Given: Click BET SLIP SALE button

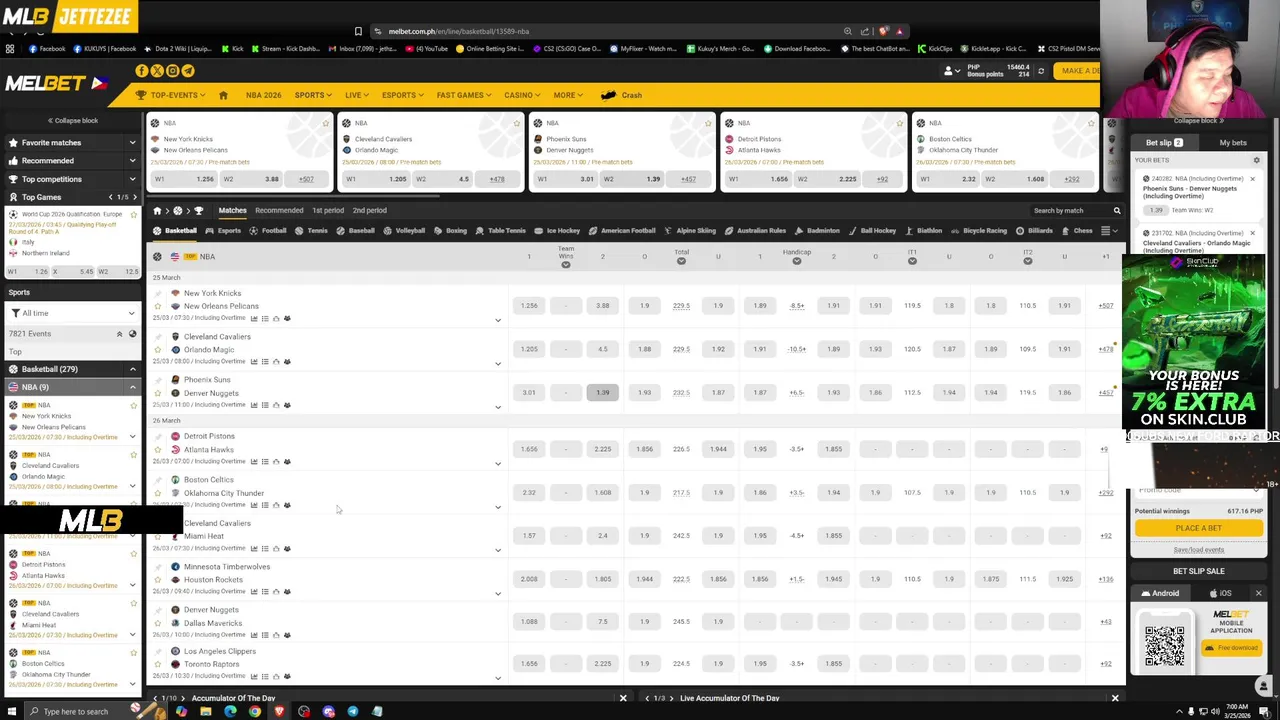Looking at the screenshot, I should 1198,571.
